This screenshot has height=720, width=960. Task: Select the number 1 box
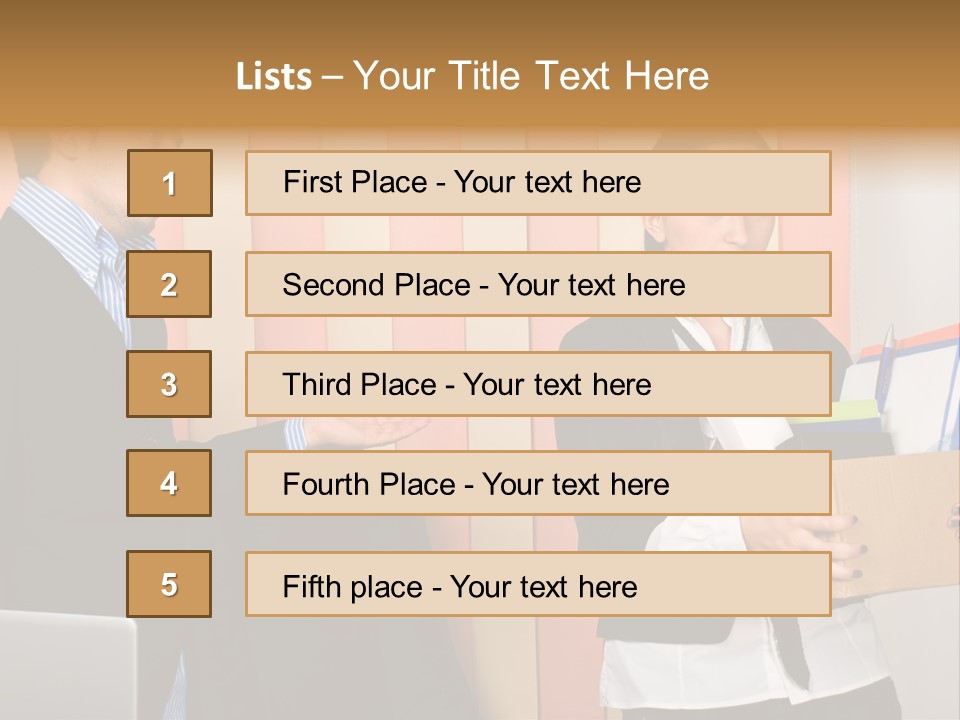pyautogui.click(x=169, y=183)
